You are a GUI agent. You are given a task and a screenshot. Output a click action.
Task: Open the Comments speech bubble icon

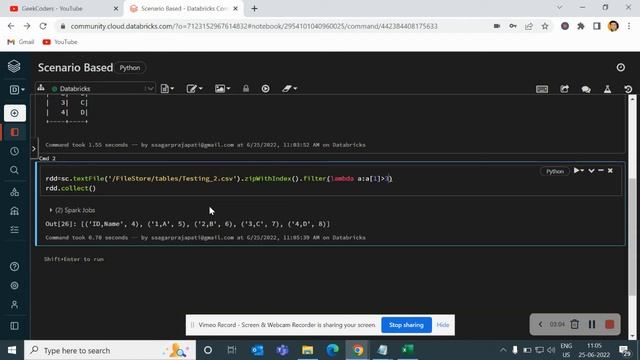(x=586, y=89)
